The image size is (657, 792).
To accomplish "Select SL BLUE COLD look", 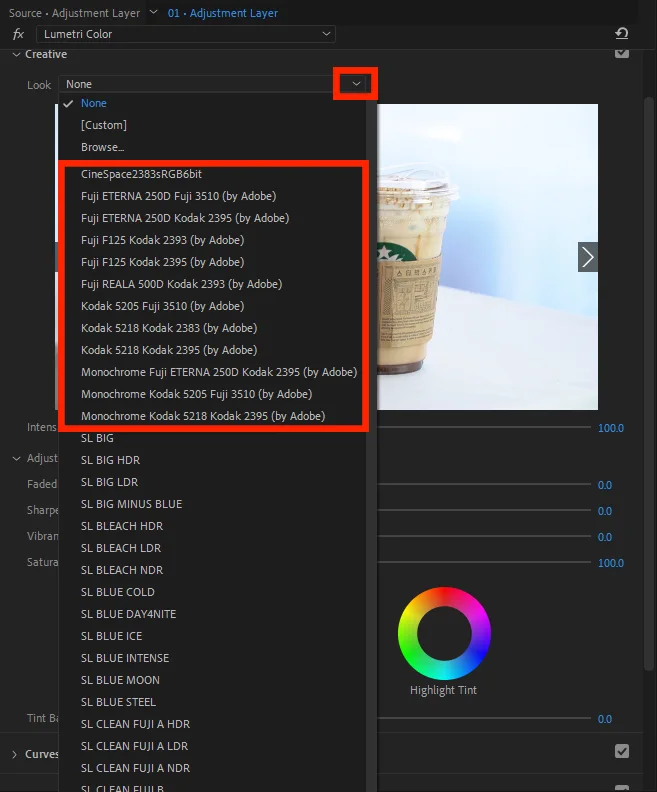I will tap(212, 591).
